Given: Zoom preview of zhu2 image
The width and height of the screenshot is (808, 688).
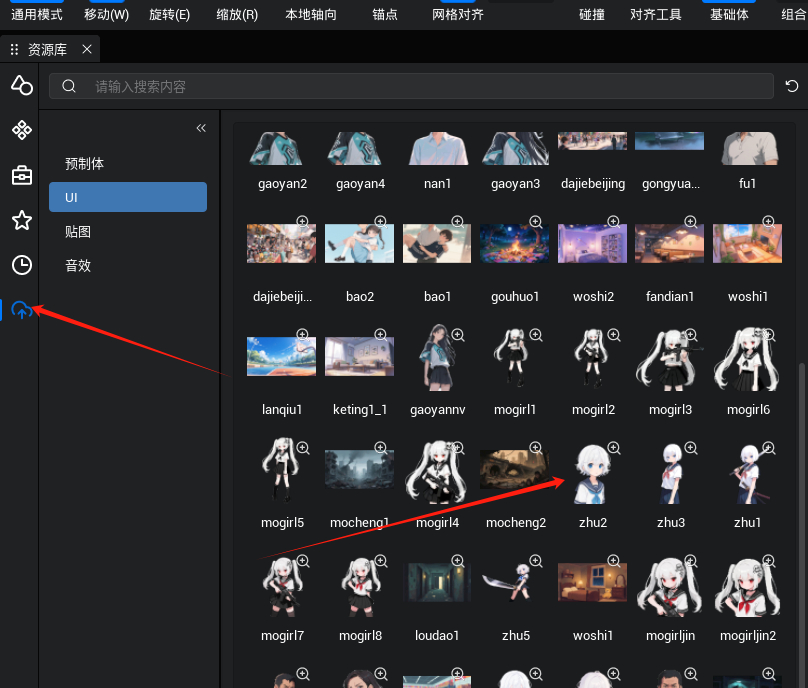Looking at the screenshot, I should click(x=614, y=447).
